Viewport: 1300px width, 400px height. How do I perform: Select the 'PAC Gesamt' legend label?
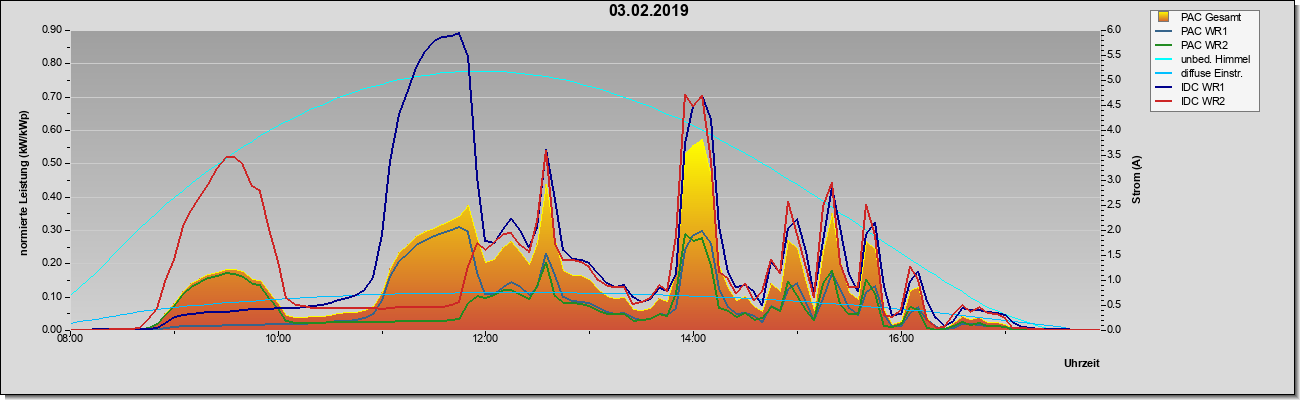pyautogui.click(x=1210, y=17)
